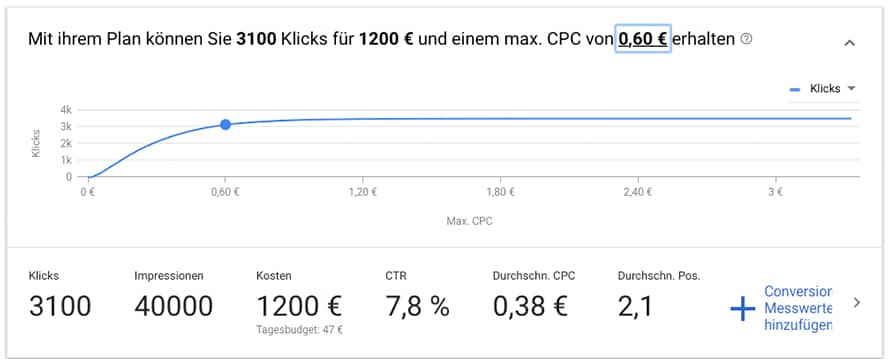
Task: Select the Impressionen metric 40000
Action: coord(173,307)
